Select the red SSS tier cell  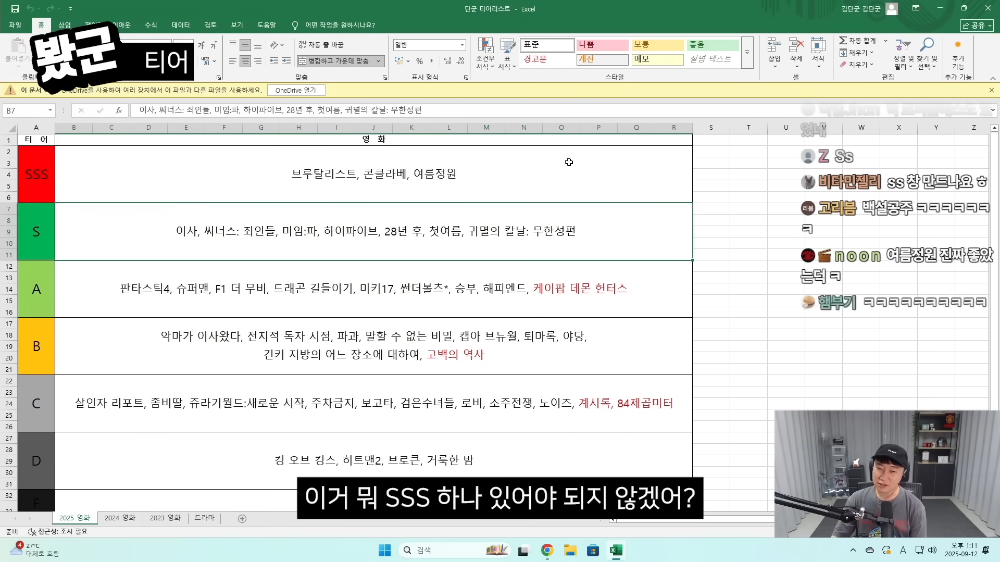tap(36, 174)
